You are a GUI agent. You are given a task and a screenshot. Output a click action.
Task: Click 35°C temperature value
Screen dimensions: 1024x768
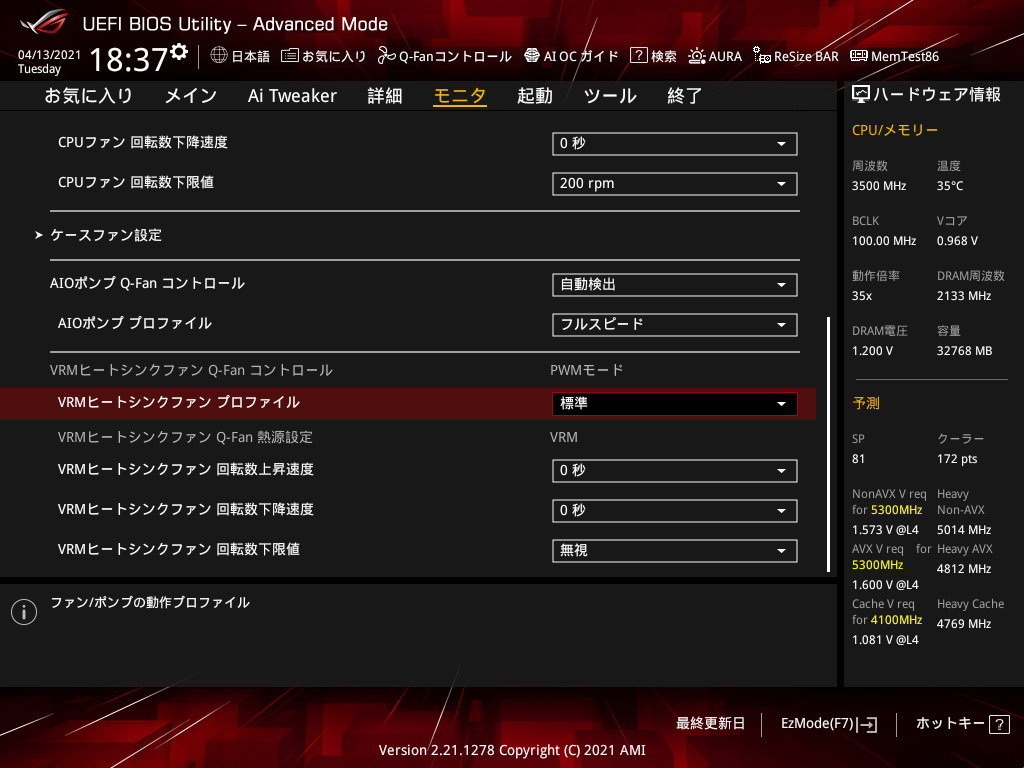[x=950, y=186]
